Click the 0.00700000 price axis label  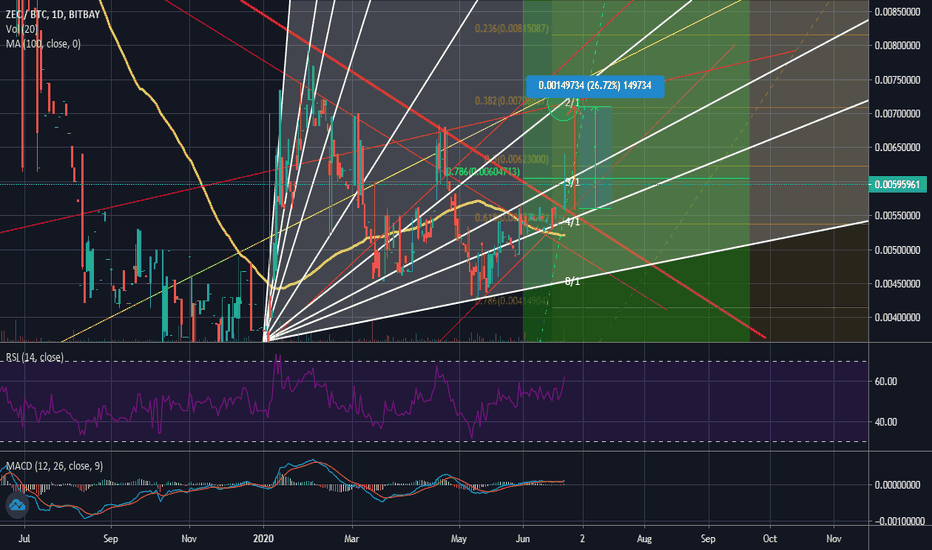tap(898, 114)
